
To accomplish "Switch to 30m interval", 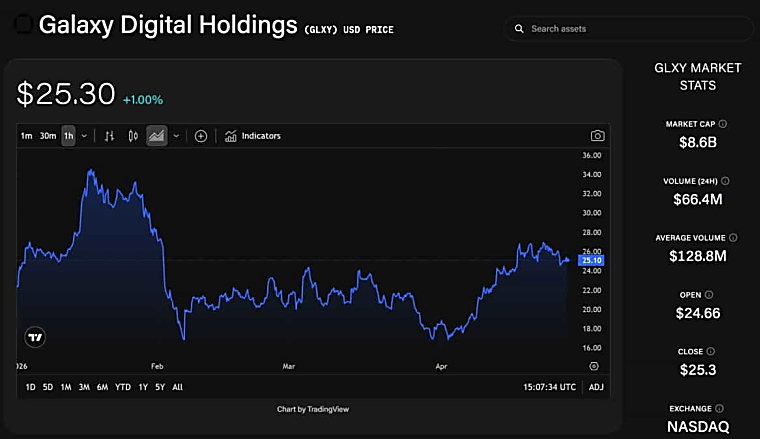I will click(x=48, y=136).
